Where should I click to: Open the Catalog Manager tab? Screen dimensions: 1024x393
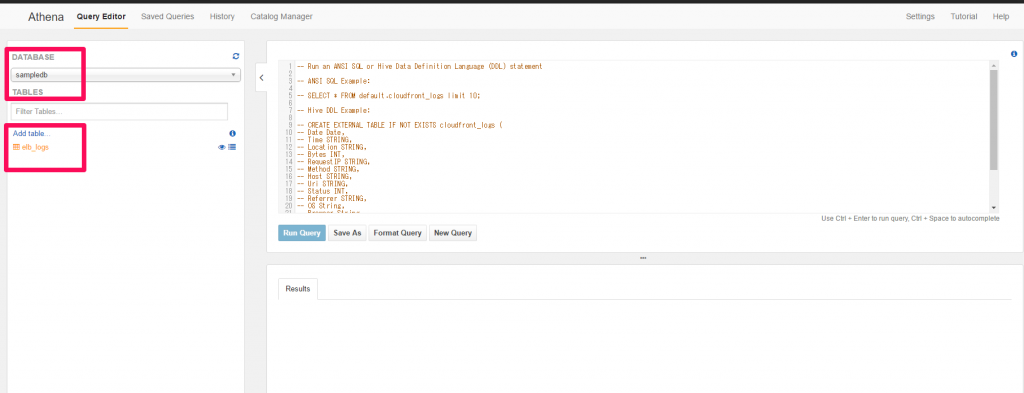click(x=281, y=16)
